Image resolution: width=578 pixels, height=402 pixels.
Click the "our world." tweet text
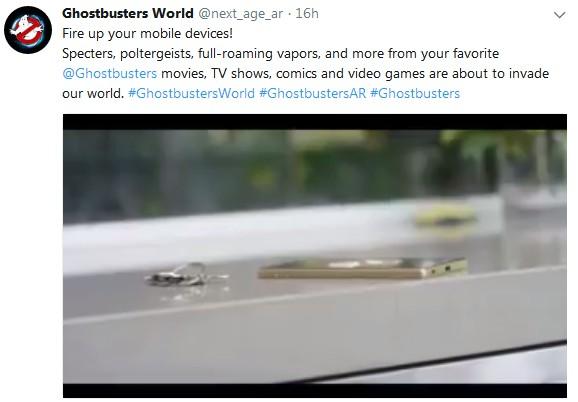tap(93, 93)
